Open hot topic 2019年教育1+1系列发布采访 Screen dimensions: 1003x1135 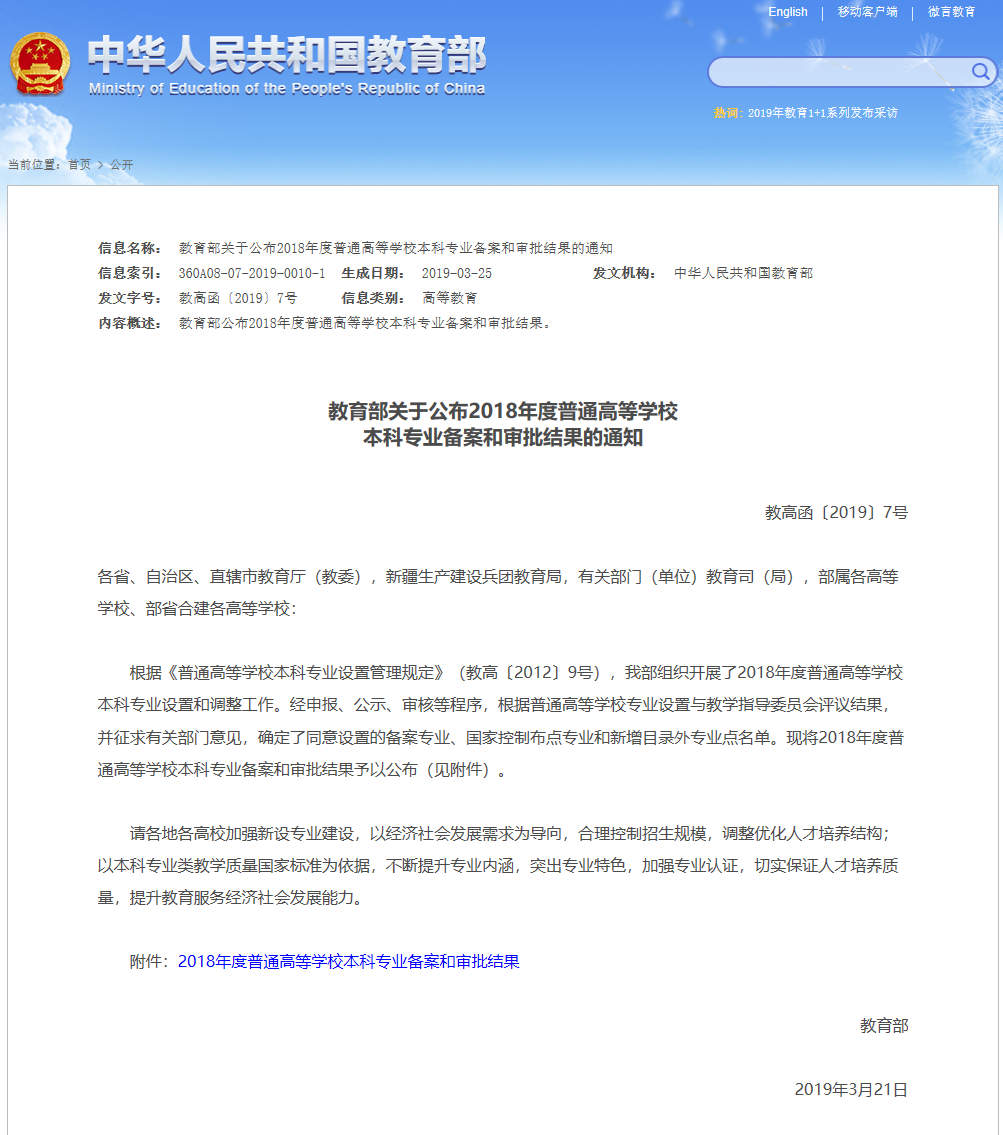[x=822, y=113]
